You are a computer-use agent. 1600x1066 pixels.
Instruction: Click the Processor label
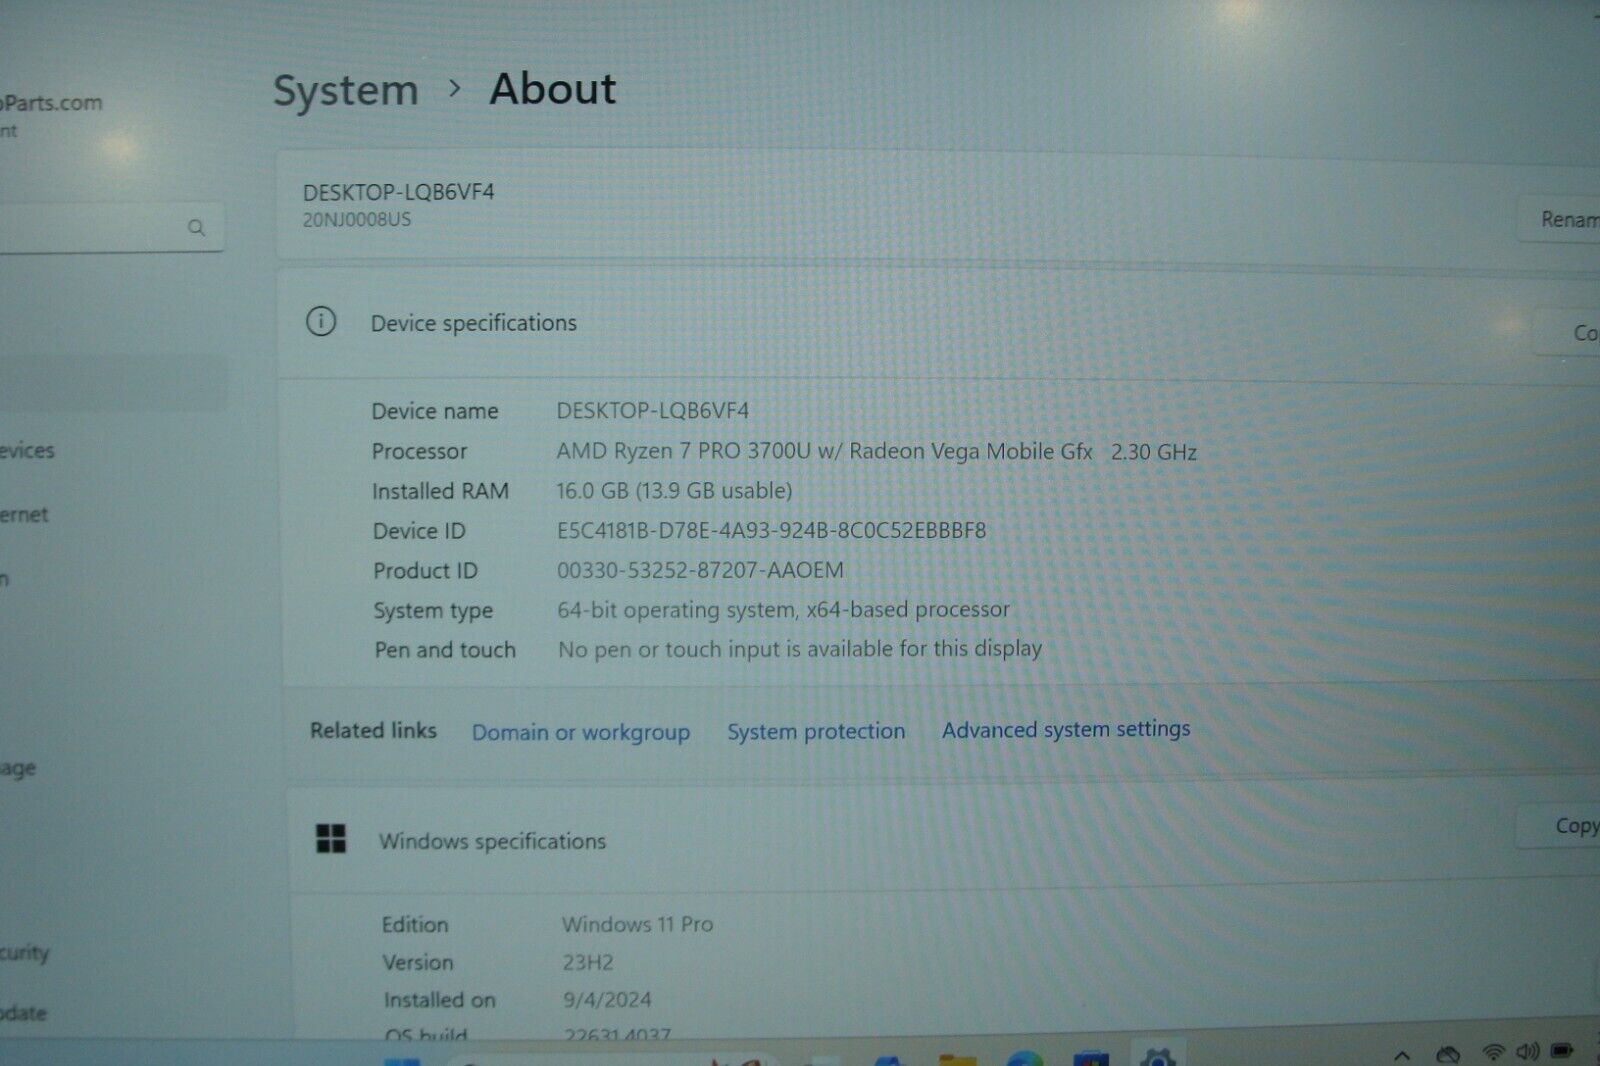pyautogui.click(x=420, y=452)
